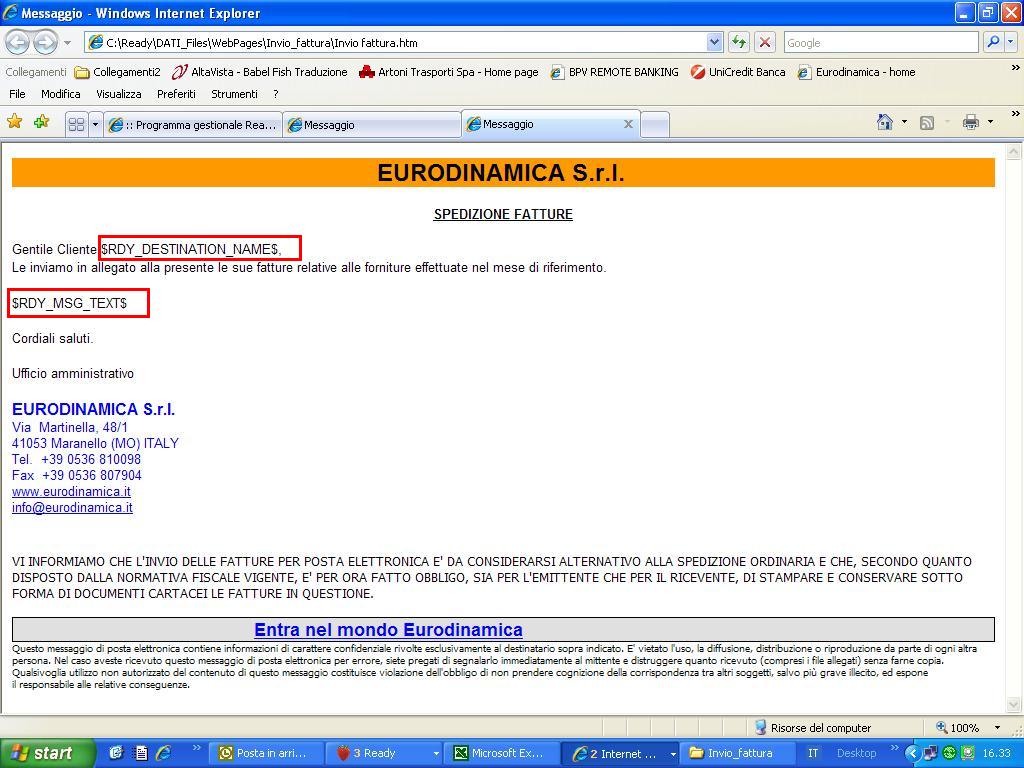Open the Modifica menu
Viewport: 1024px width, 768px height.
61,94
